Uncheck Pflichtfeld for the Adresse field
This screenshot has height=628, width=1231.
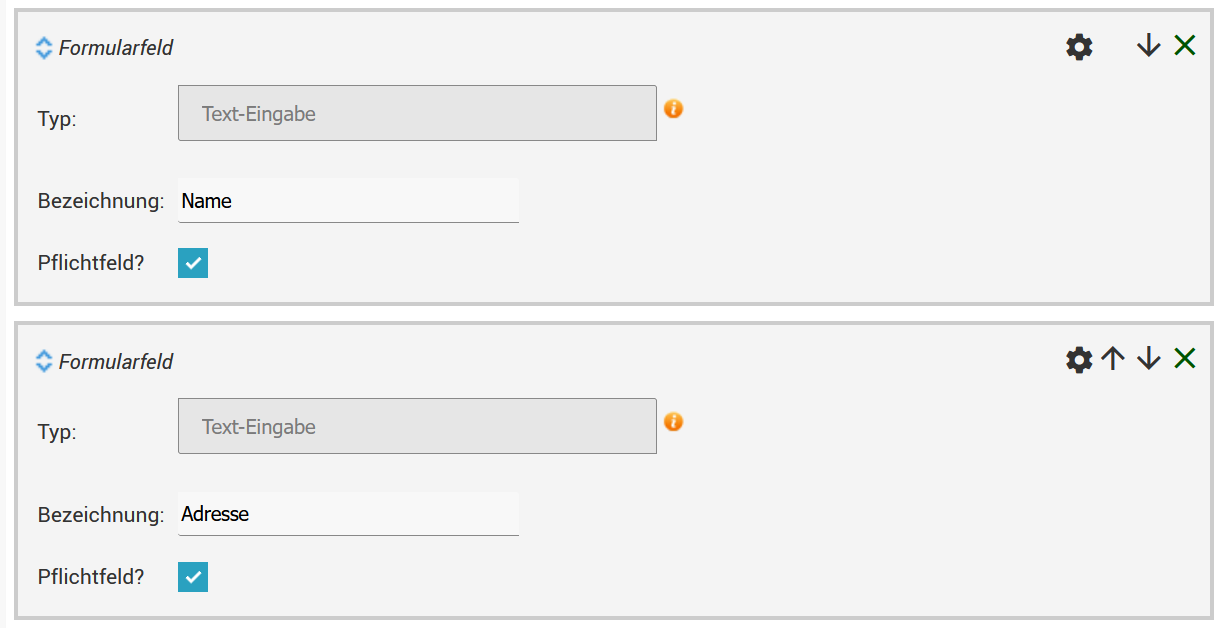(x=193, y=577)
